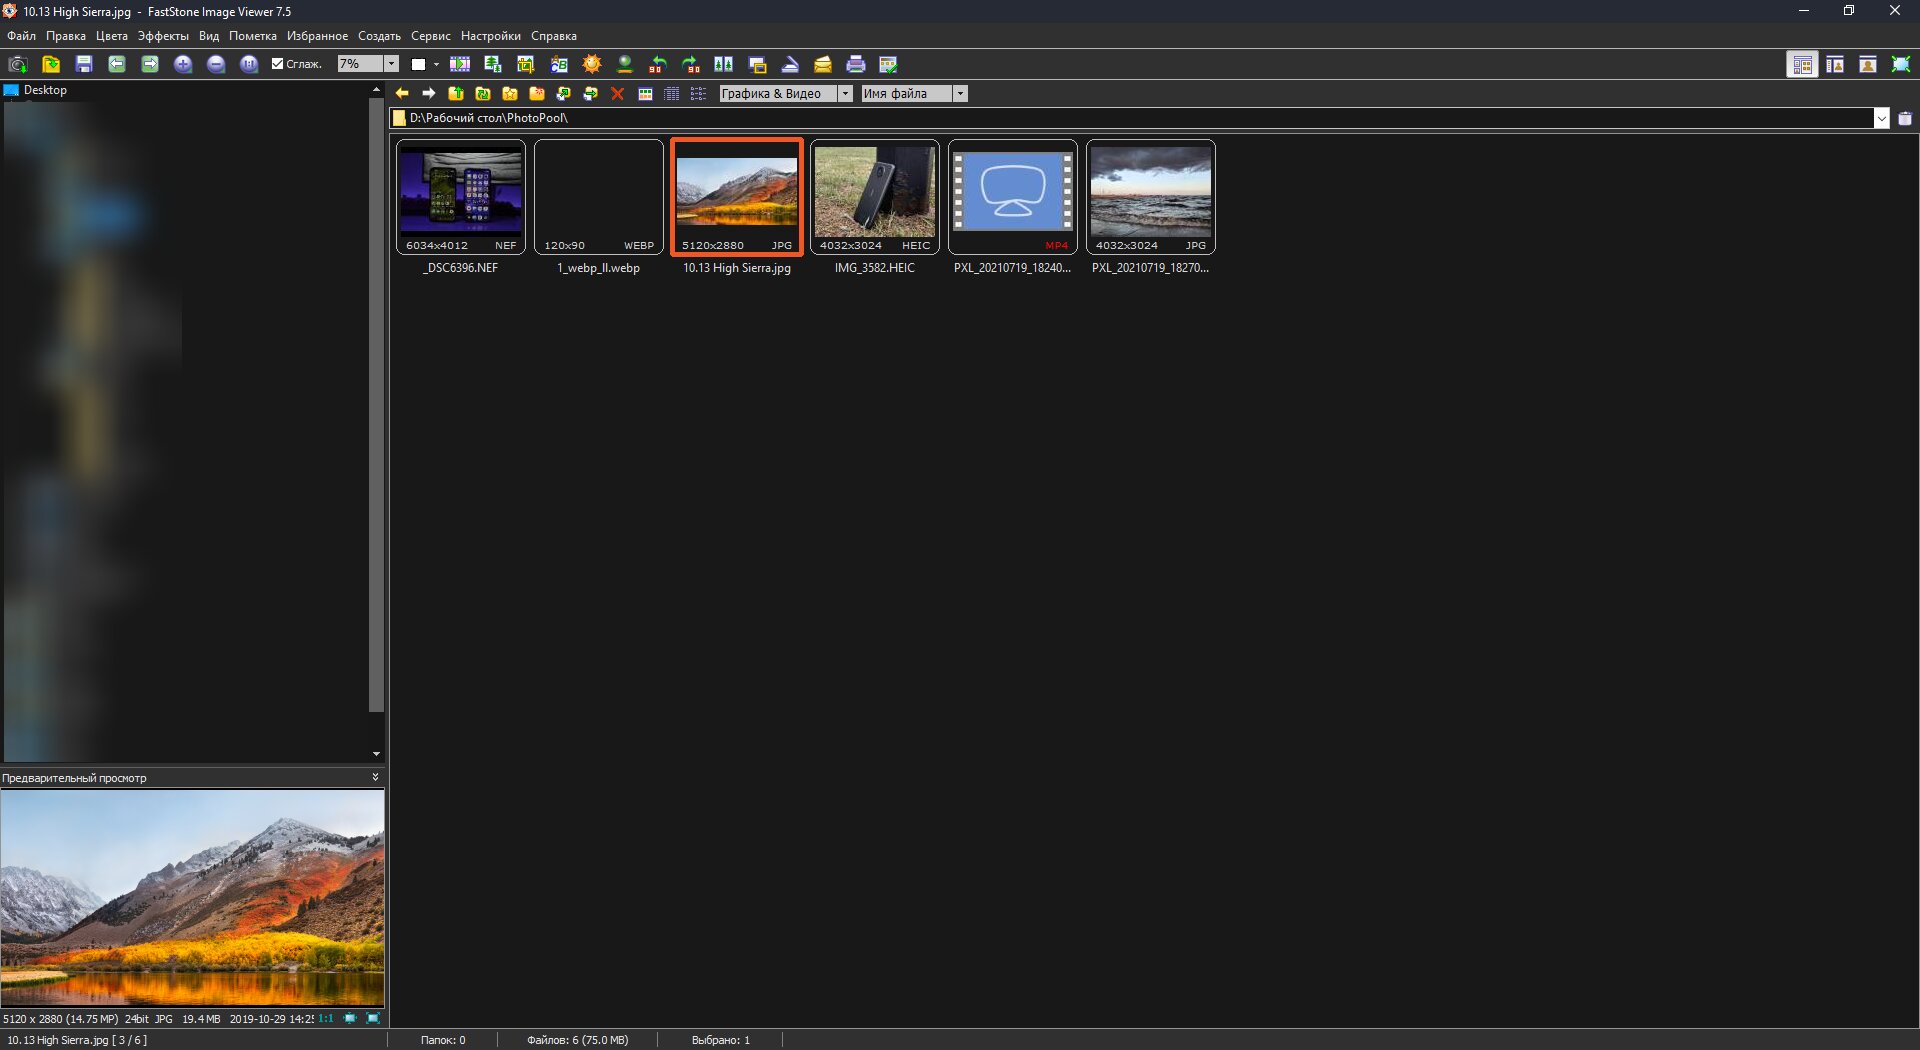This screenshot has height=1050, width=1920.
Task: Open the Правка menu
Action: pos(66,36)
